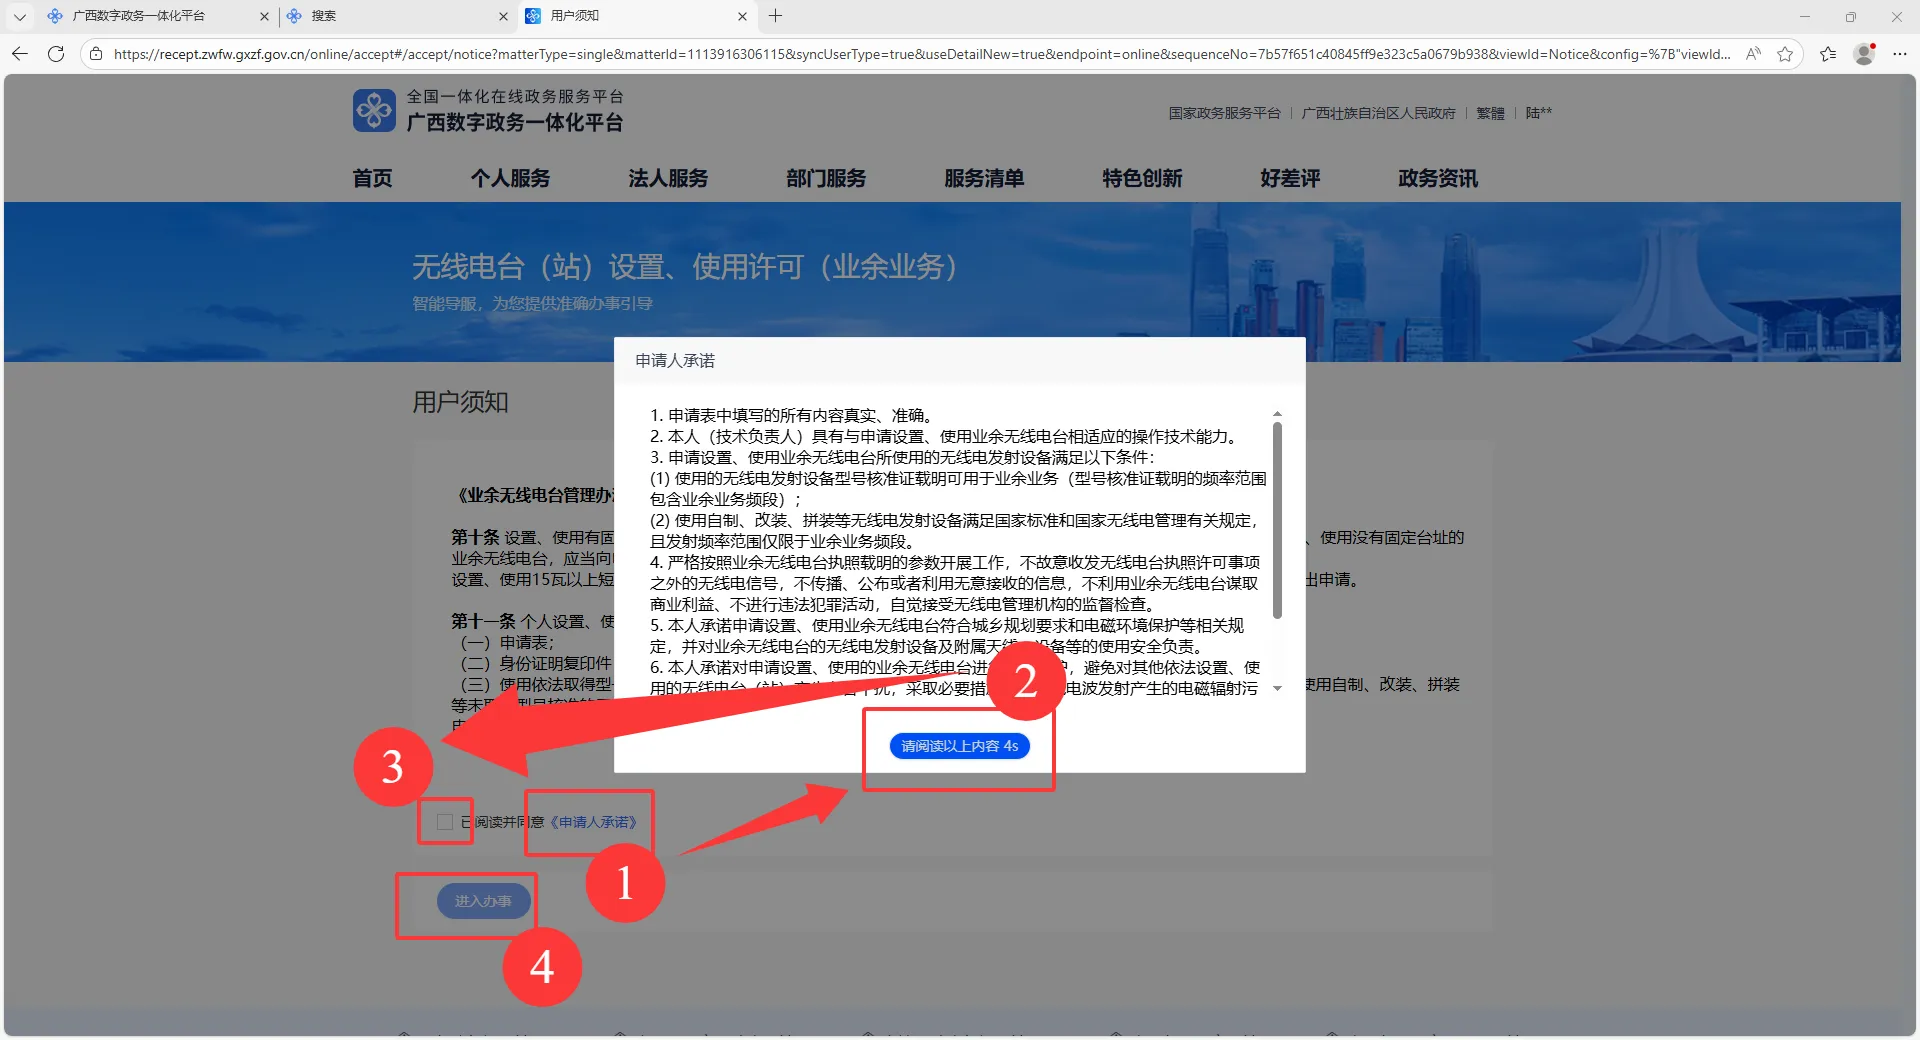1920x1040 pixels.
Task: Open the 《申请人承诺》 link
Action: 593,822
